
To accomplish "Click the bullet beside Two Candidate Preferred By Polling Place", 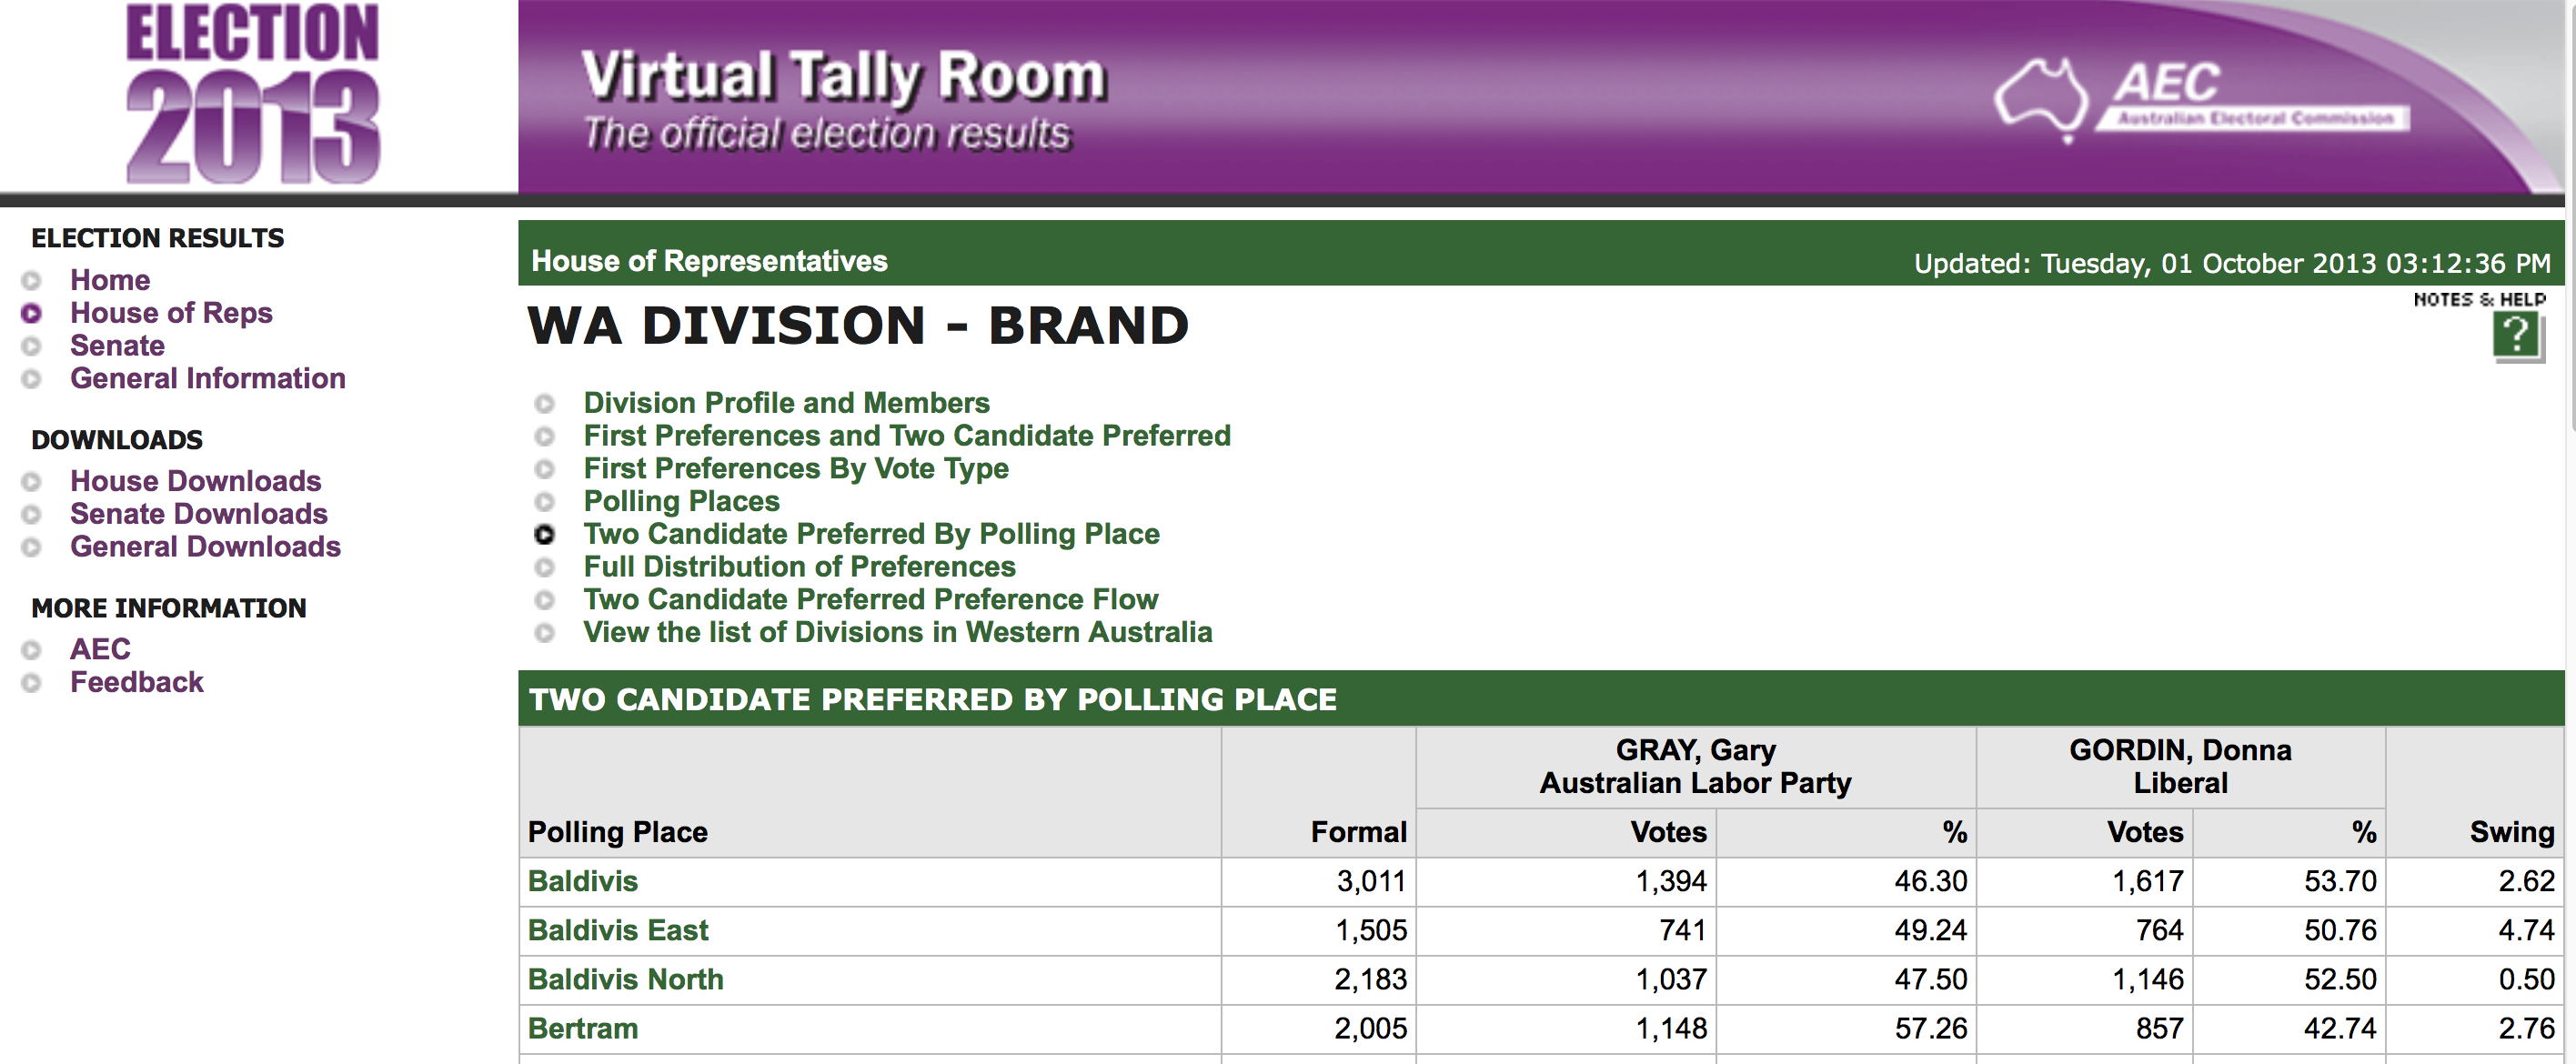I will pyautogui.click(x=544, y=535).
